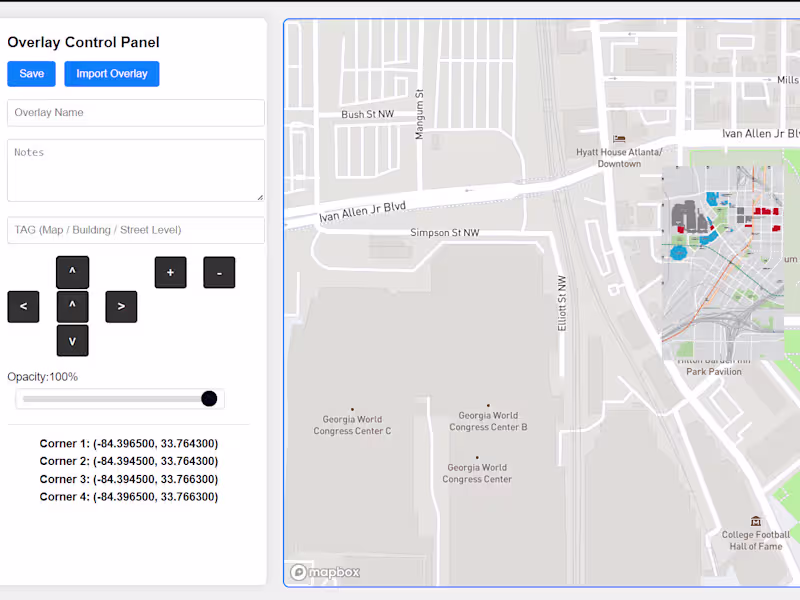The height and width of the screenshot is (600, 800).
Task: Click the Corner 1 coordinates text
Action: [128, 444]
